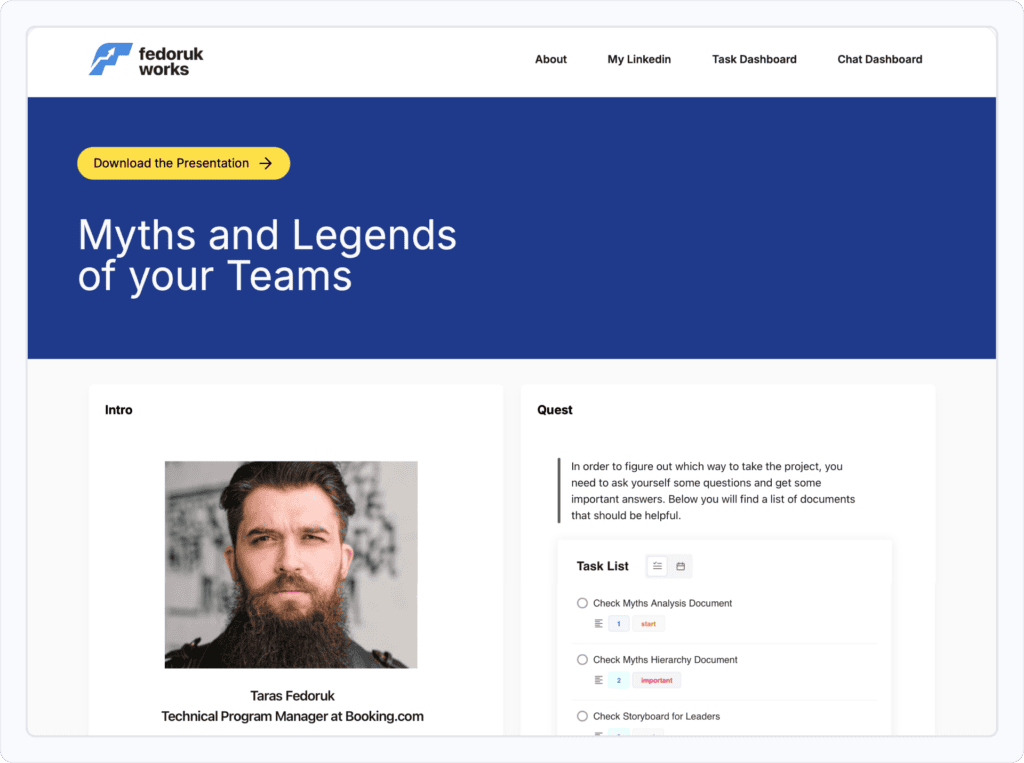
Task: Click the orange start tag
Action: point(648,624)
